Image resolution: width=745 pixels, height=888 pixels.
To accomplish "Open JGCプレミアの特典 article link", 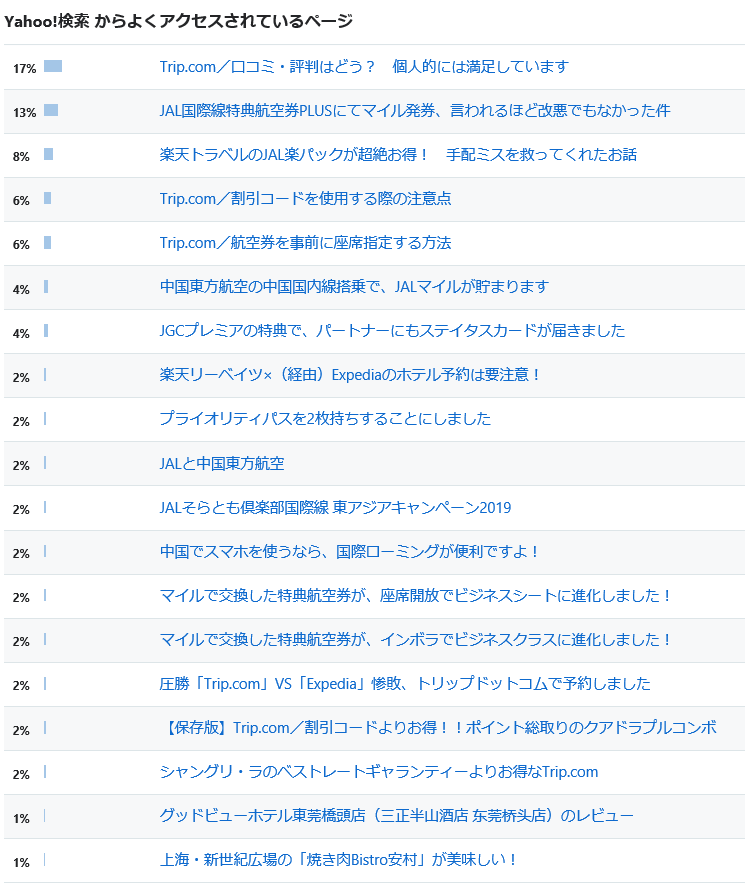I will pyautogui.click(x=392, y=331).
